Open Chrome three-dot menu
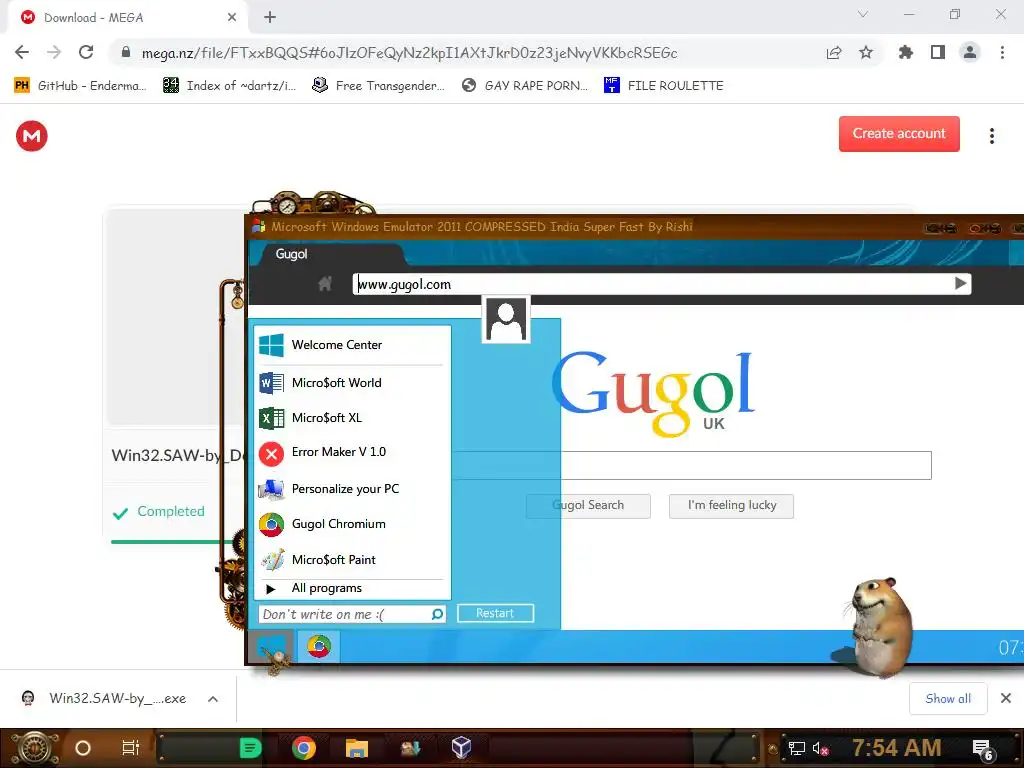Viewport: 1024px width, 768px height. pyautogui.click(x=1002, y=52)
